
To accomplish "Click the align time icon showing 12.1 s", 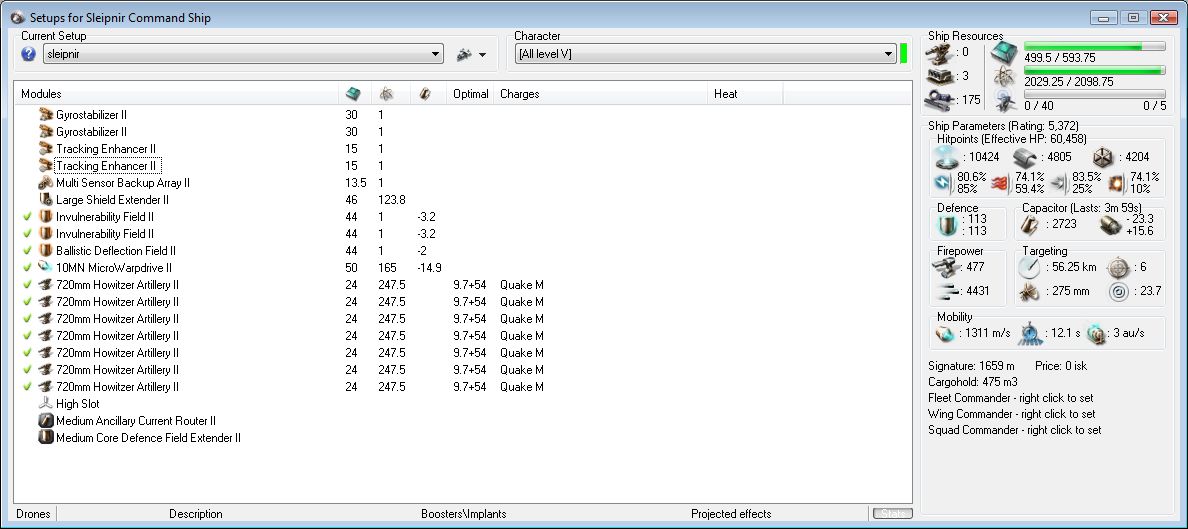I will (1030, 333).
